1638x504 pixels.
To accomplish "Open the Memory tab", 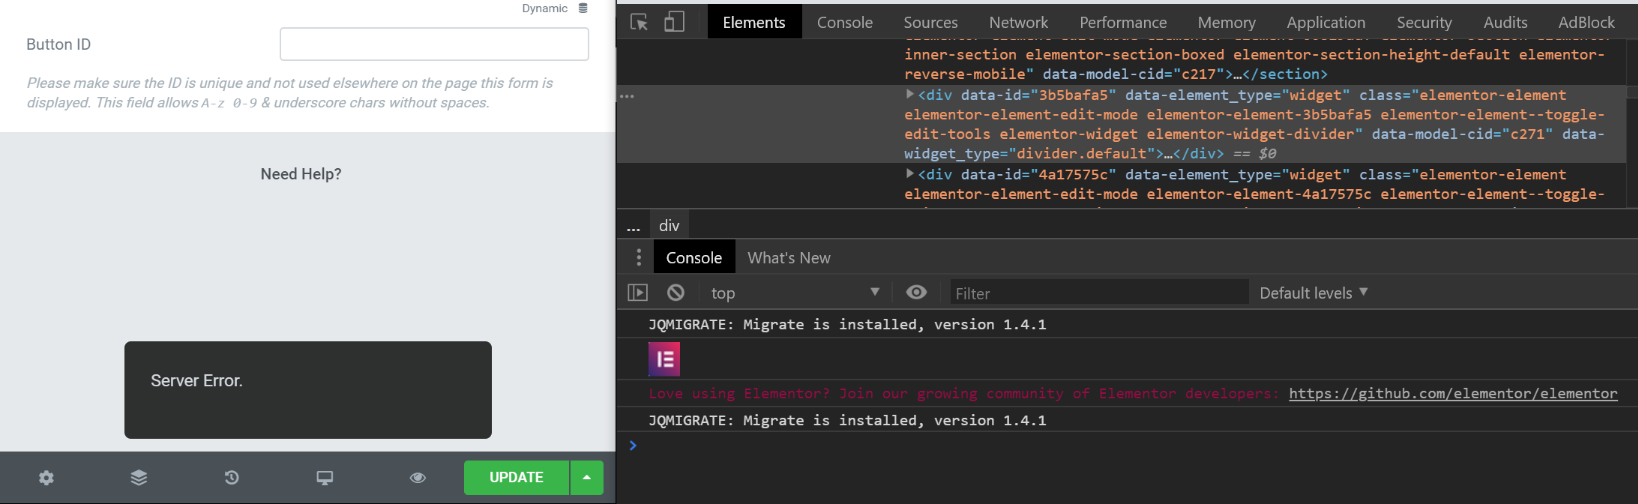I will click(1227, 22).
